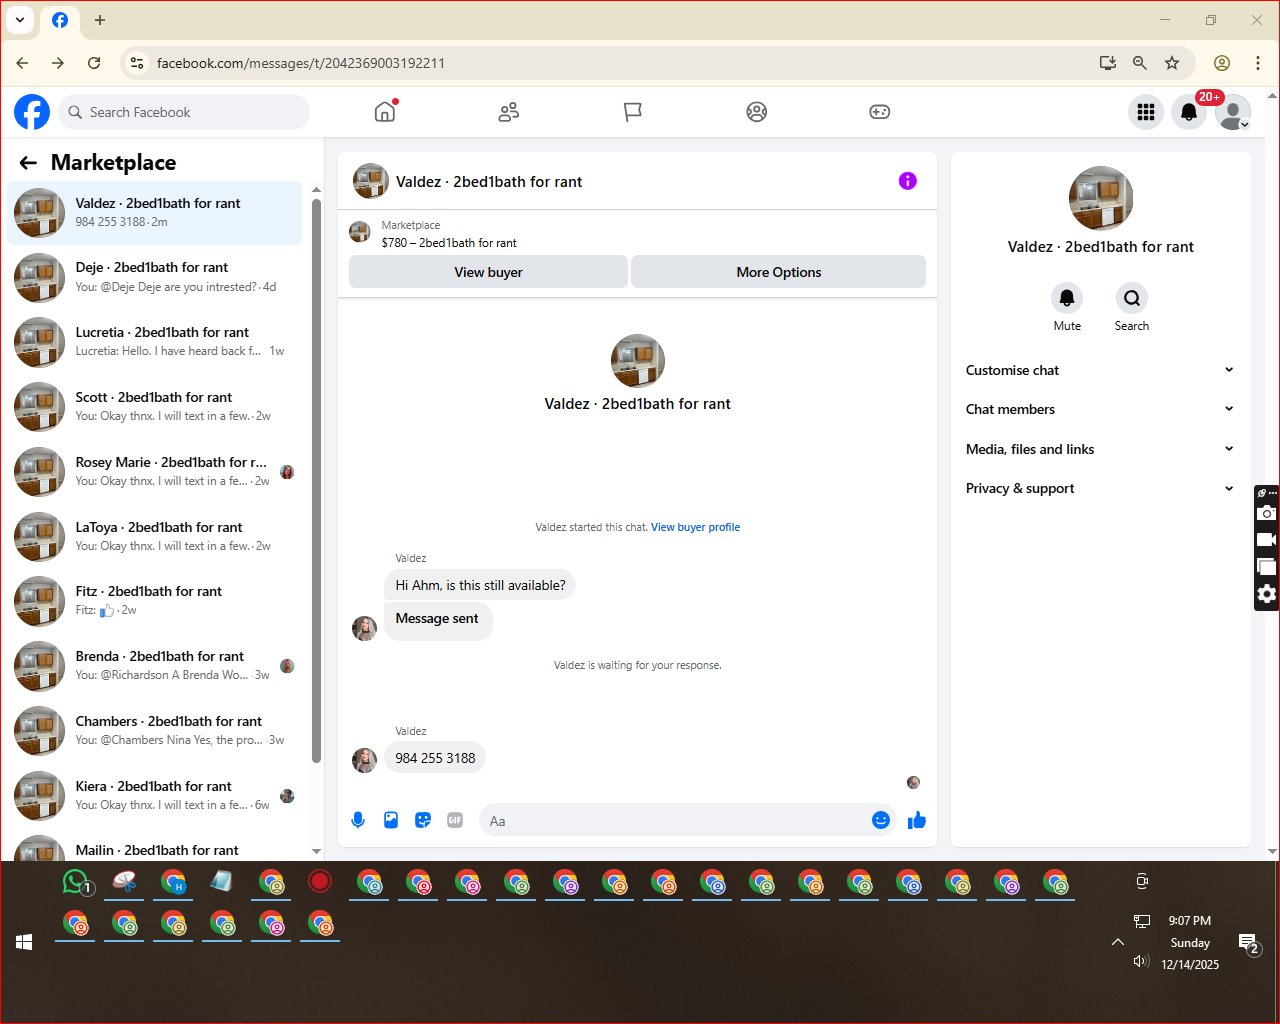Choose a GIF icon
The height and width of the screenshot is (1024, 1280).
[x=455, y=820]
